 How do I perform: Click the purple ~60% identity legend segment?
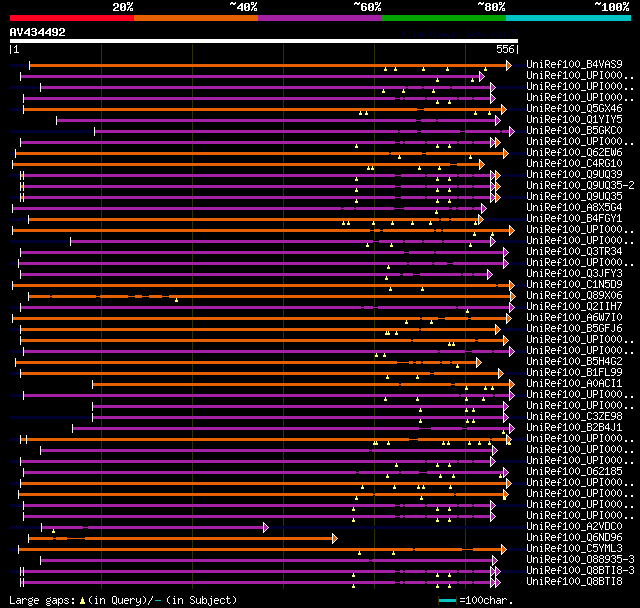click(320, 18)
